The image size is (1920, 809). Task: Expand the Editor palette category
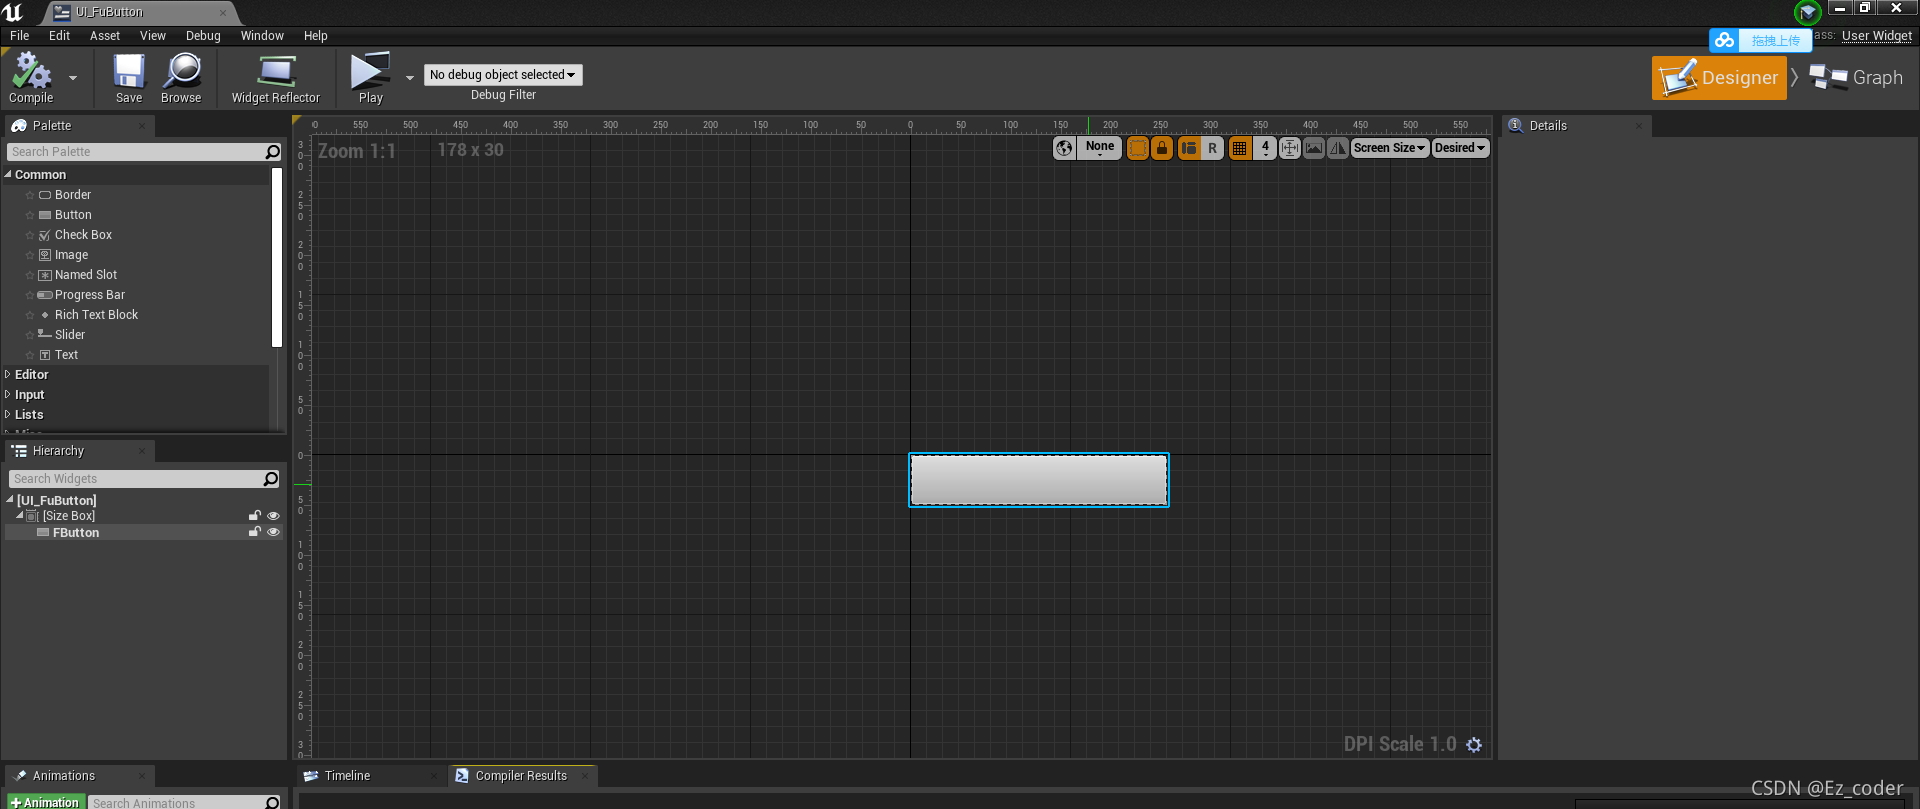8,374
